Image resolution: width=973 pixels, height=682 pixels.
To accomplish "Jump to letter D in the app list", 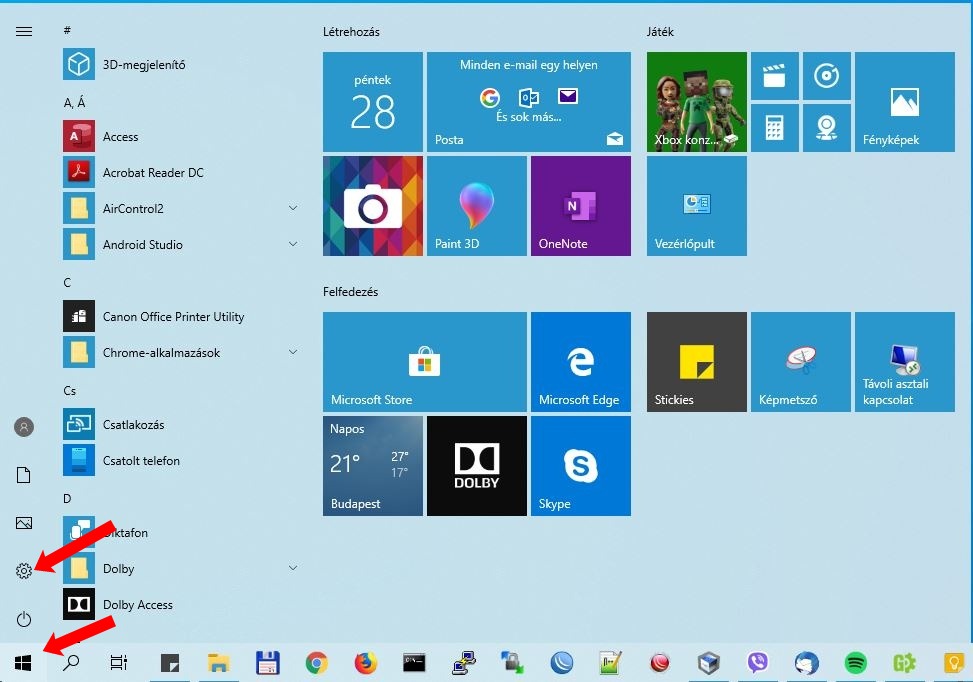I will 66,498.
